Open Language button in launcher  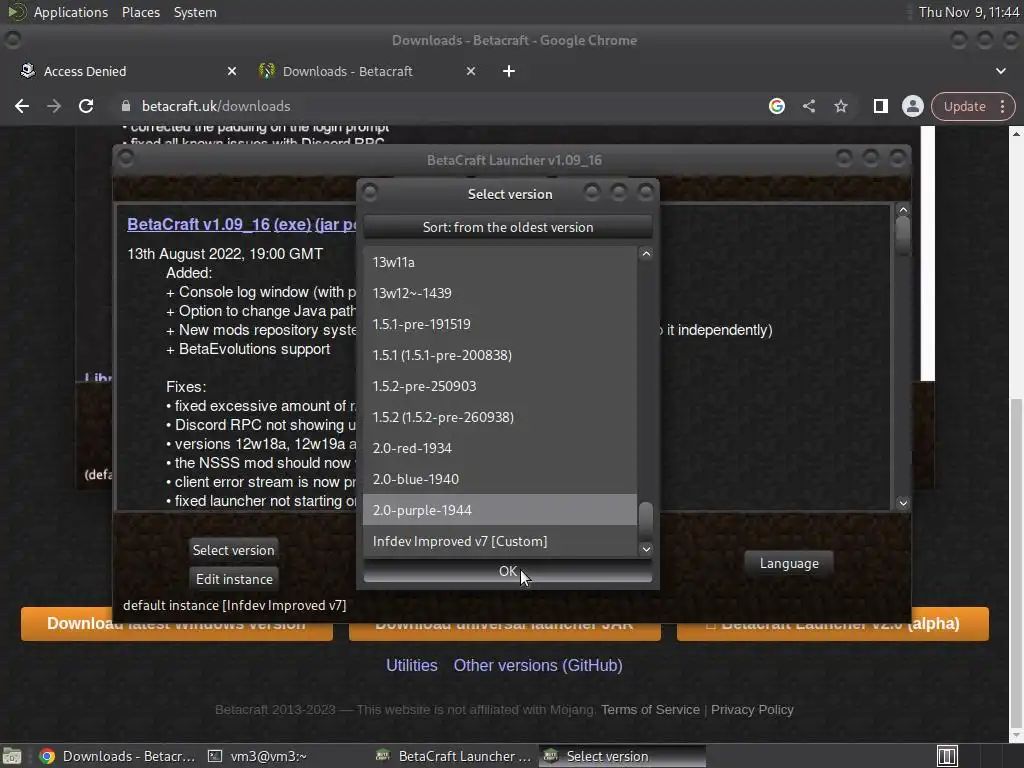tap(789, 563)
